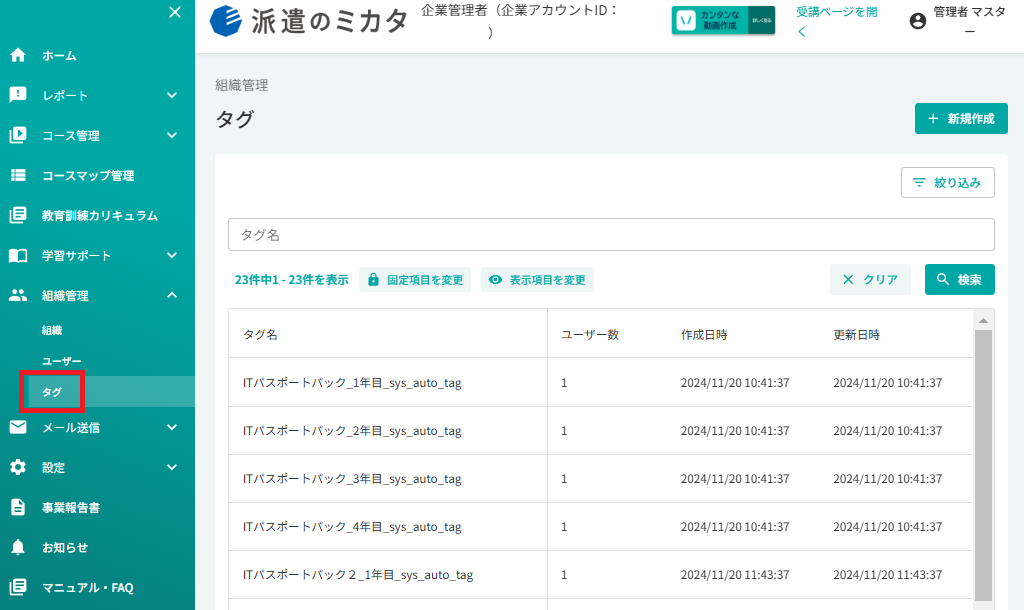Image resolution: width=1024 pixels, height=610 pixels.
Task: Click the administrator account avatar icon
Action: pos(918,21)
